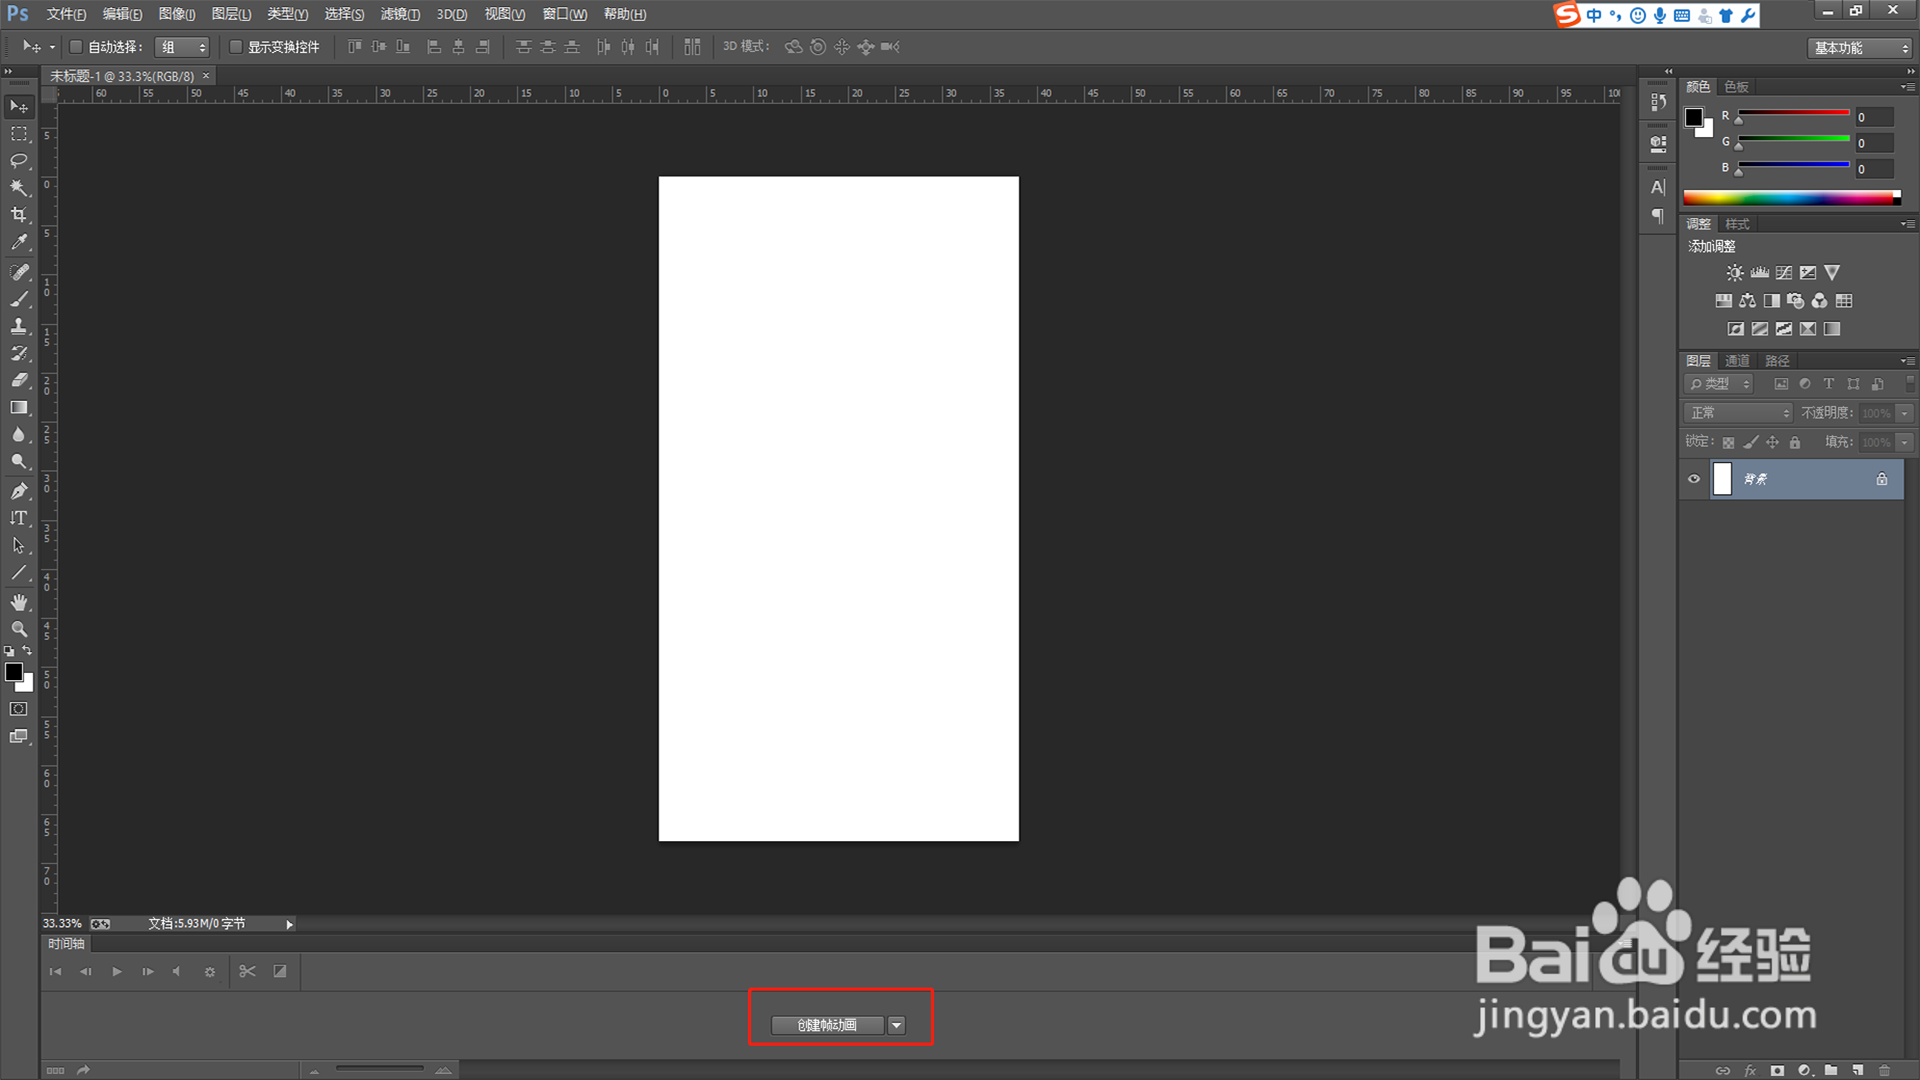Click the 创建帧动画 button
The width and height of the screenshot is (1920, 1080).
(x=827, y=1025)
